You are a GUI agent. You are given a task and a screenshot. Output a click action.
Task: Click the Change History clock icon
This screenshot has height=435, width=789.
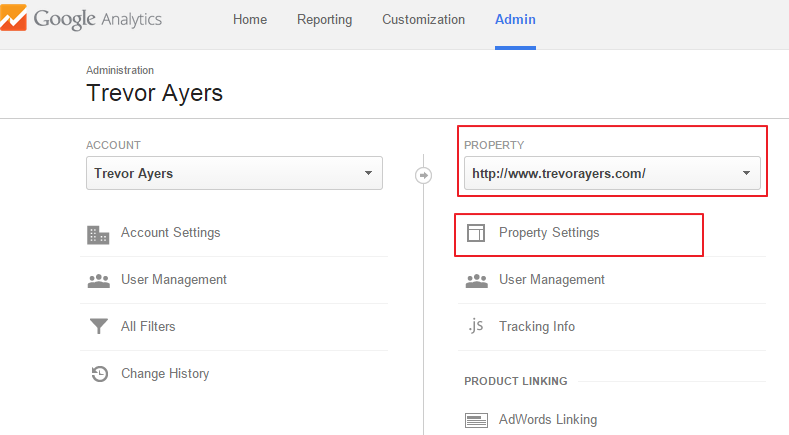100,374
